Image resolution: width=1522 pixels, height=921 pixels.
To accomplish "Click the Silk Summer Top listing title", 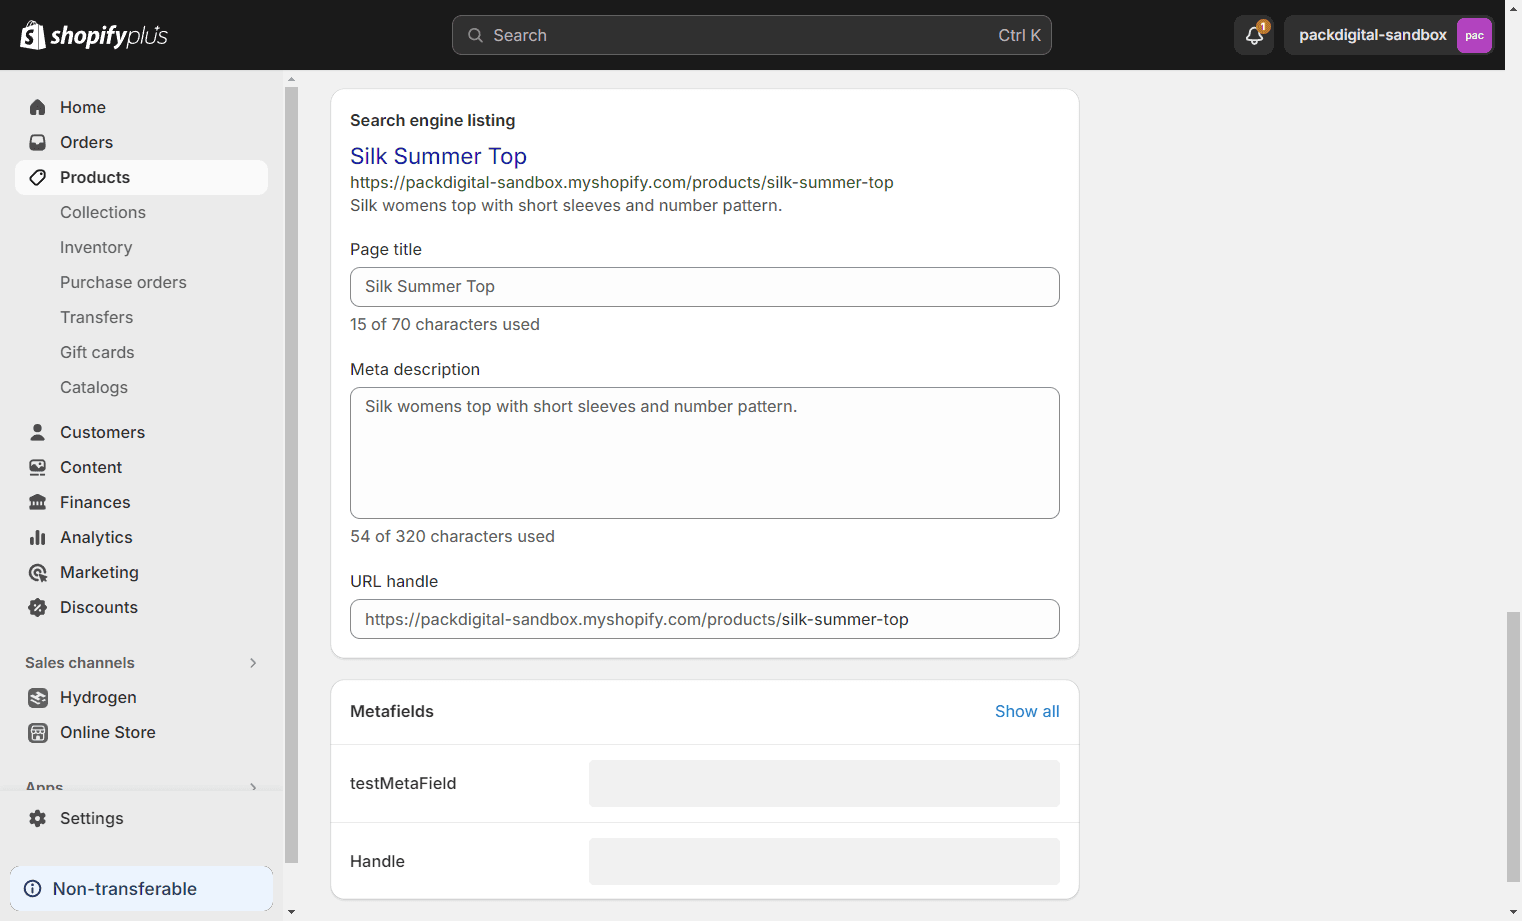I will pyautogui.click(x=438, y=156).
